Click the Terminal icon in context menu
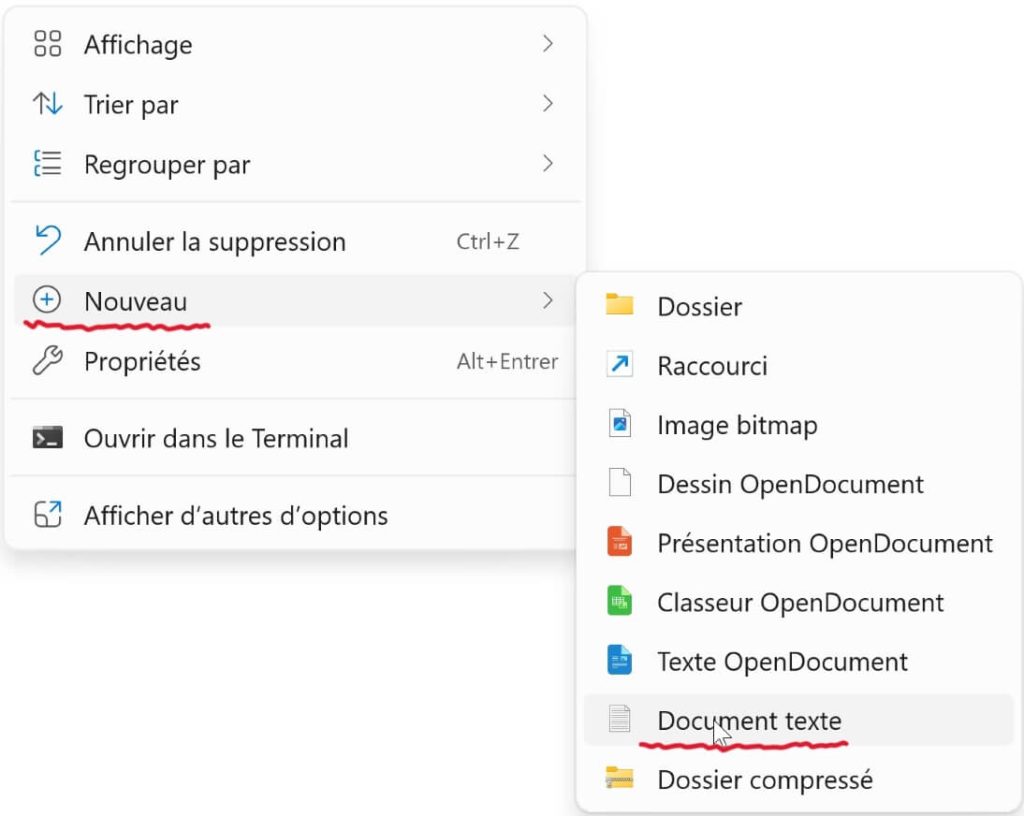The image size is (1024, 816). click(x=48, y=438)
